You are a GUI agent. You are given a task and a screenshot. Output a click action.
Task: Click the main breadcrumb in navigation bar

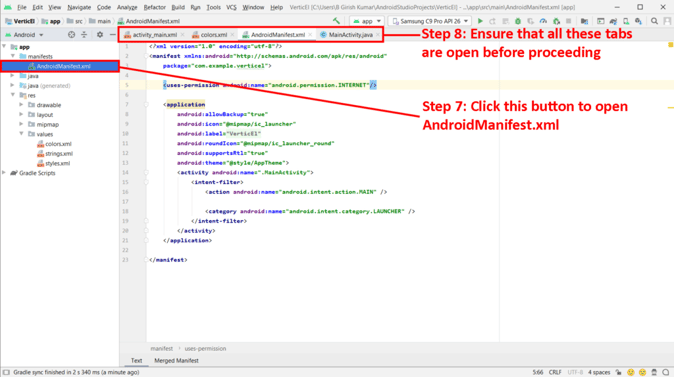click(100, 21)
